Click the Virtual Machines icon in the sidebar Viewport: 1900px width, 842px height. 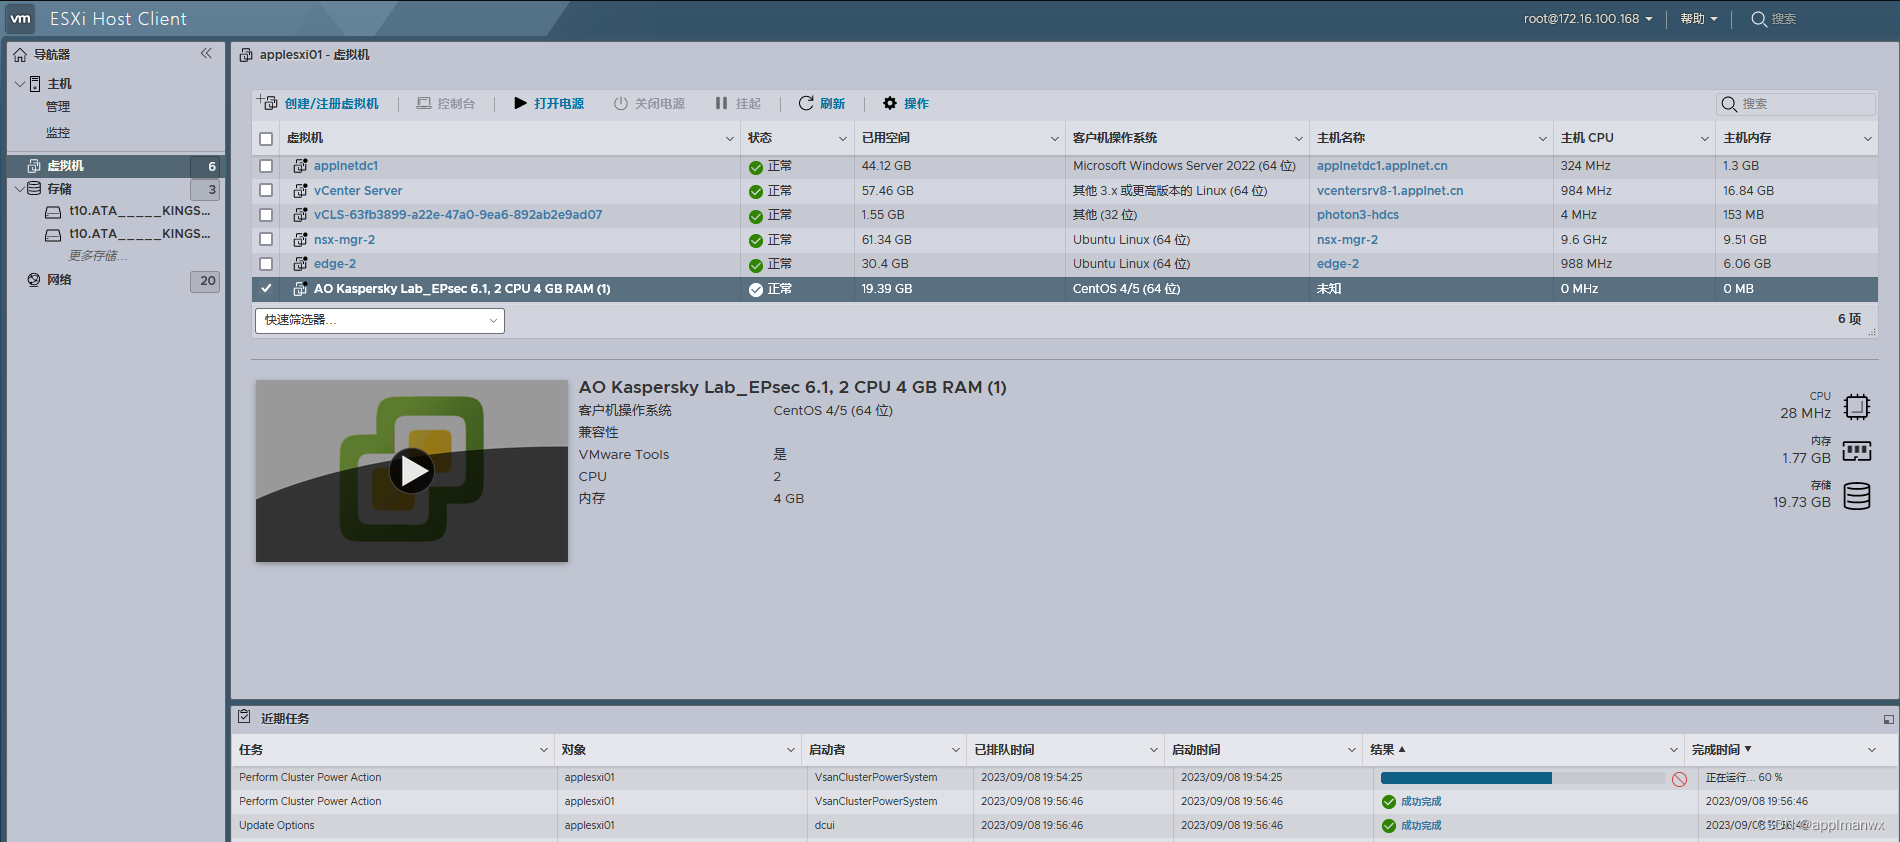tap(34, 166)
